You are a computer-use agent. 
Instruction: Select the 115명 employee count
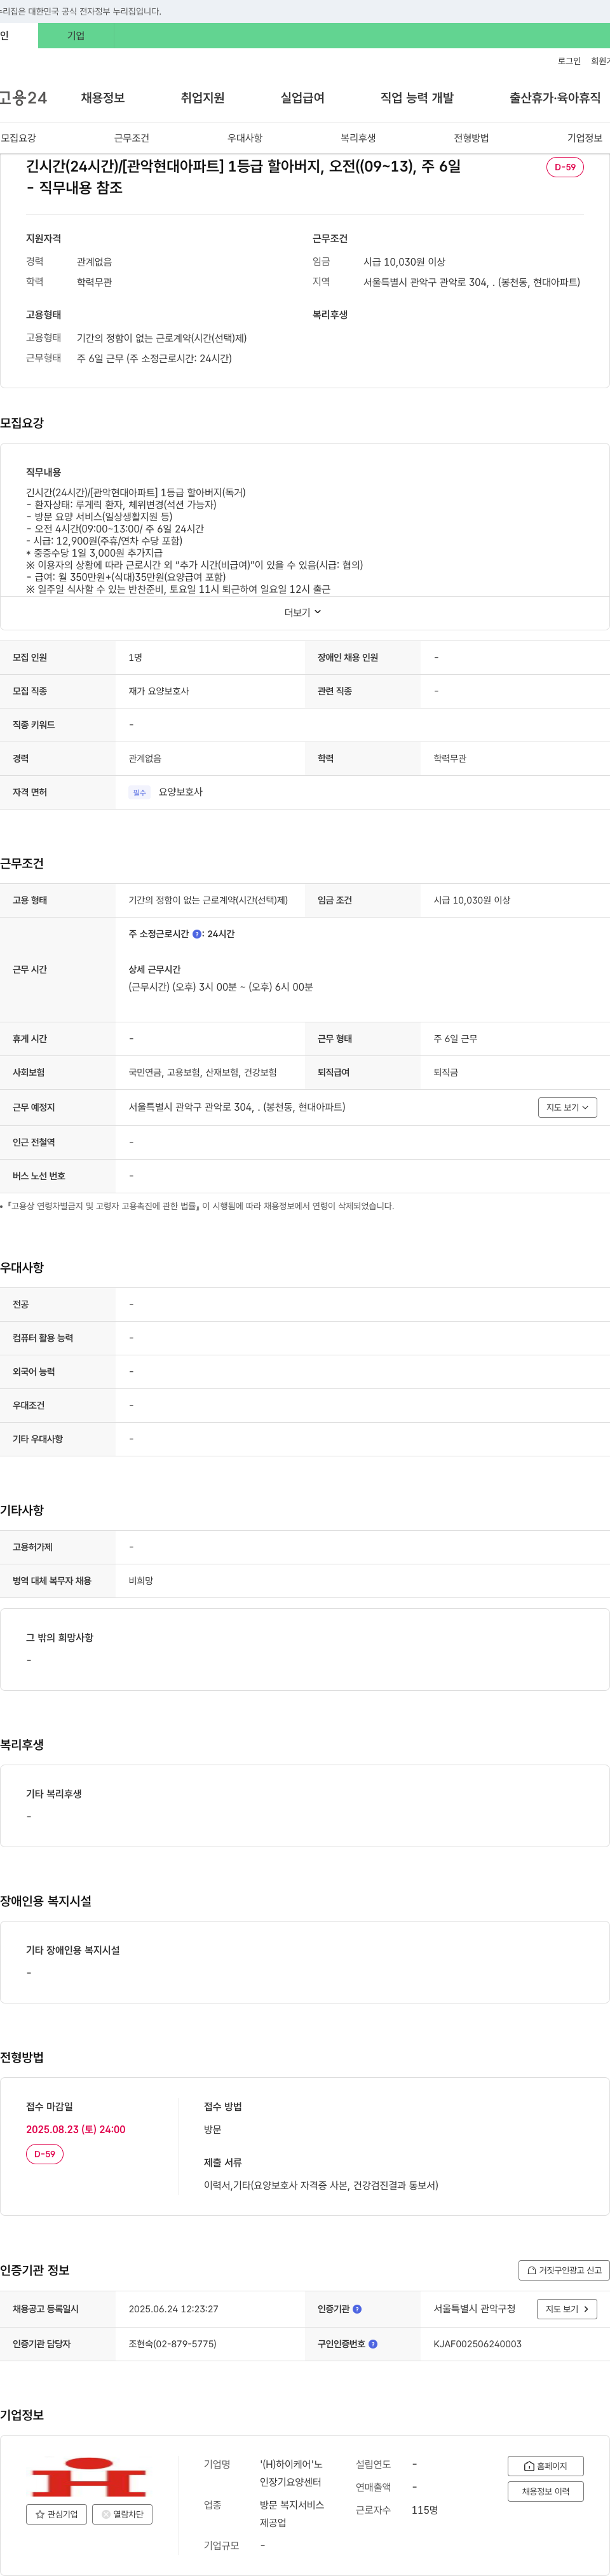pos(424,2510)
